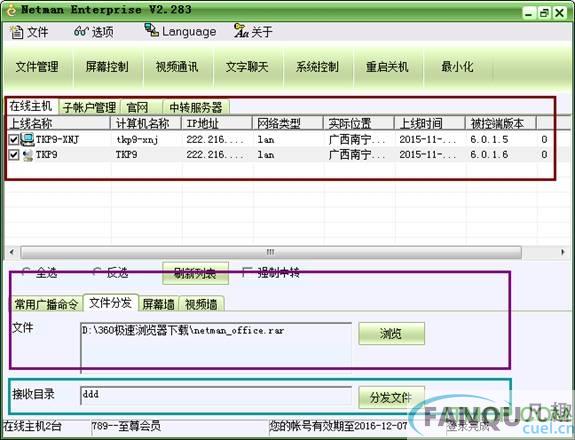Click the 文件 menu notepad icon
The width and height of the screenshot is (575, 440).
(16, 32)
